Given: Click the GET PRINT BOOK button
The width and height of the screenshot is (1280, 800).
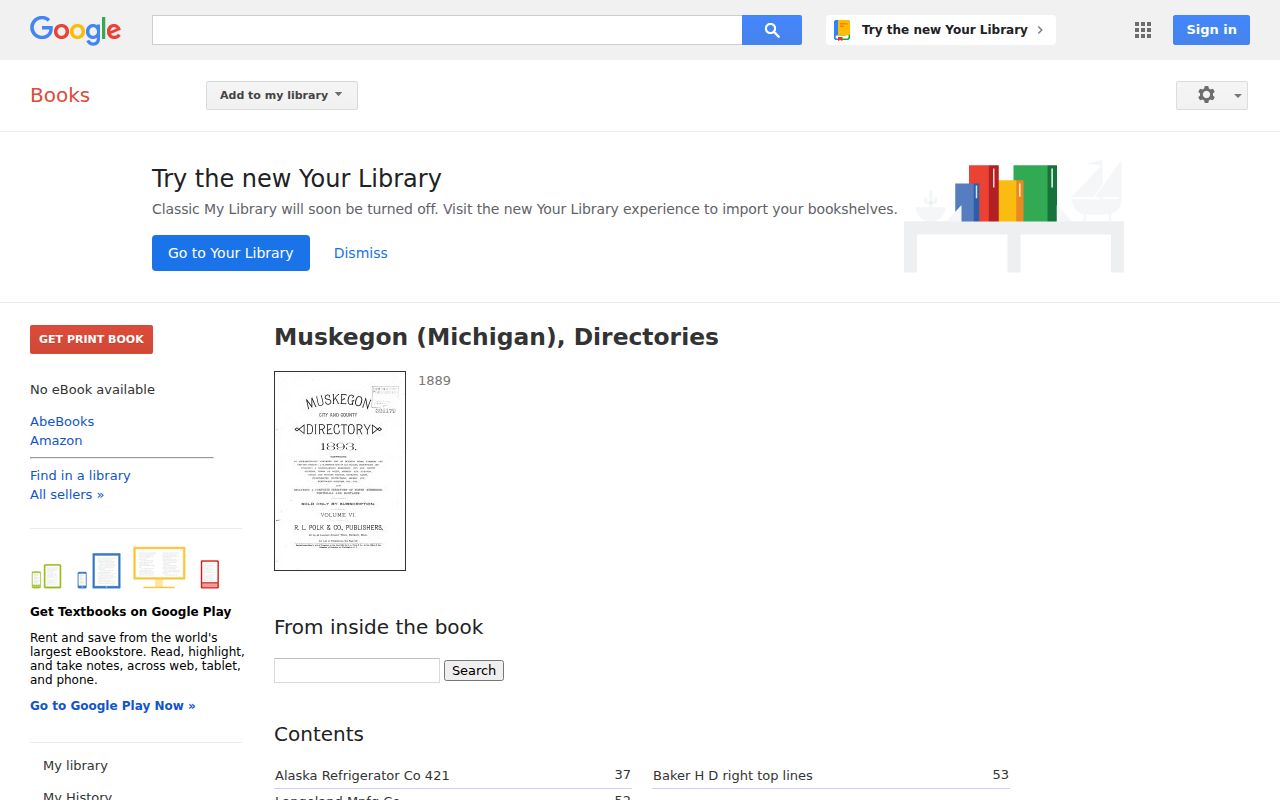Looking at the screenshot, I should coord(91,339).
